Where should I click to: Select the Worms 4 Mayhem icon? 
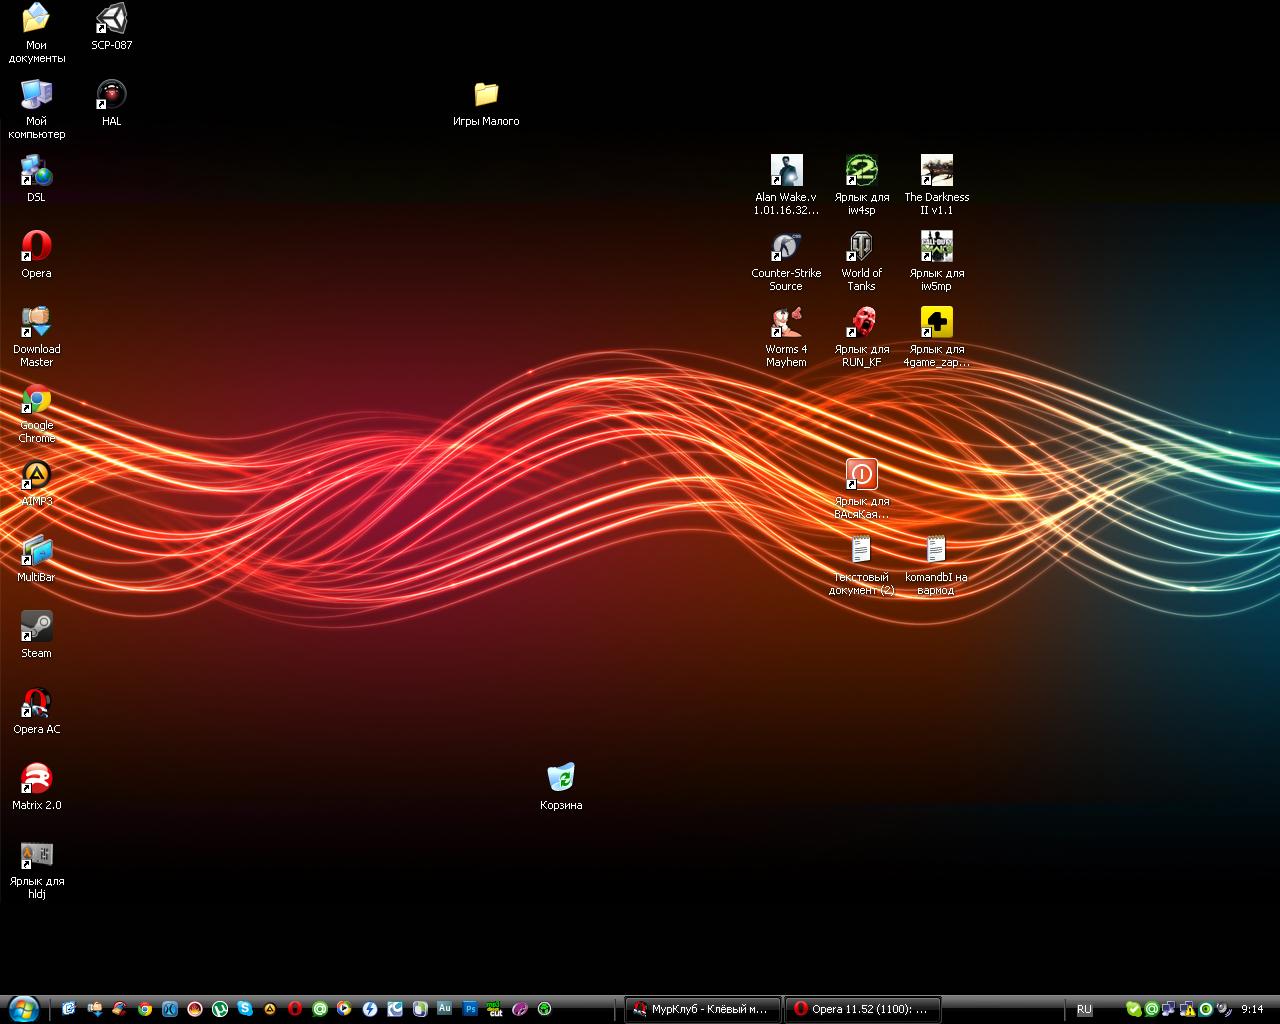click(786, 323)
